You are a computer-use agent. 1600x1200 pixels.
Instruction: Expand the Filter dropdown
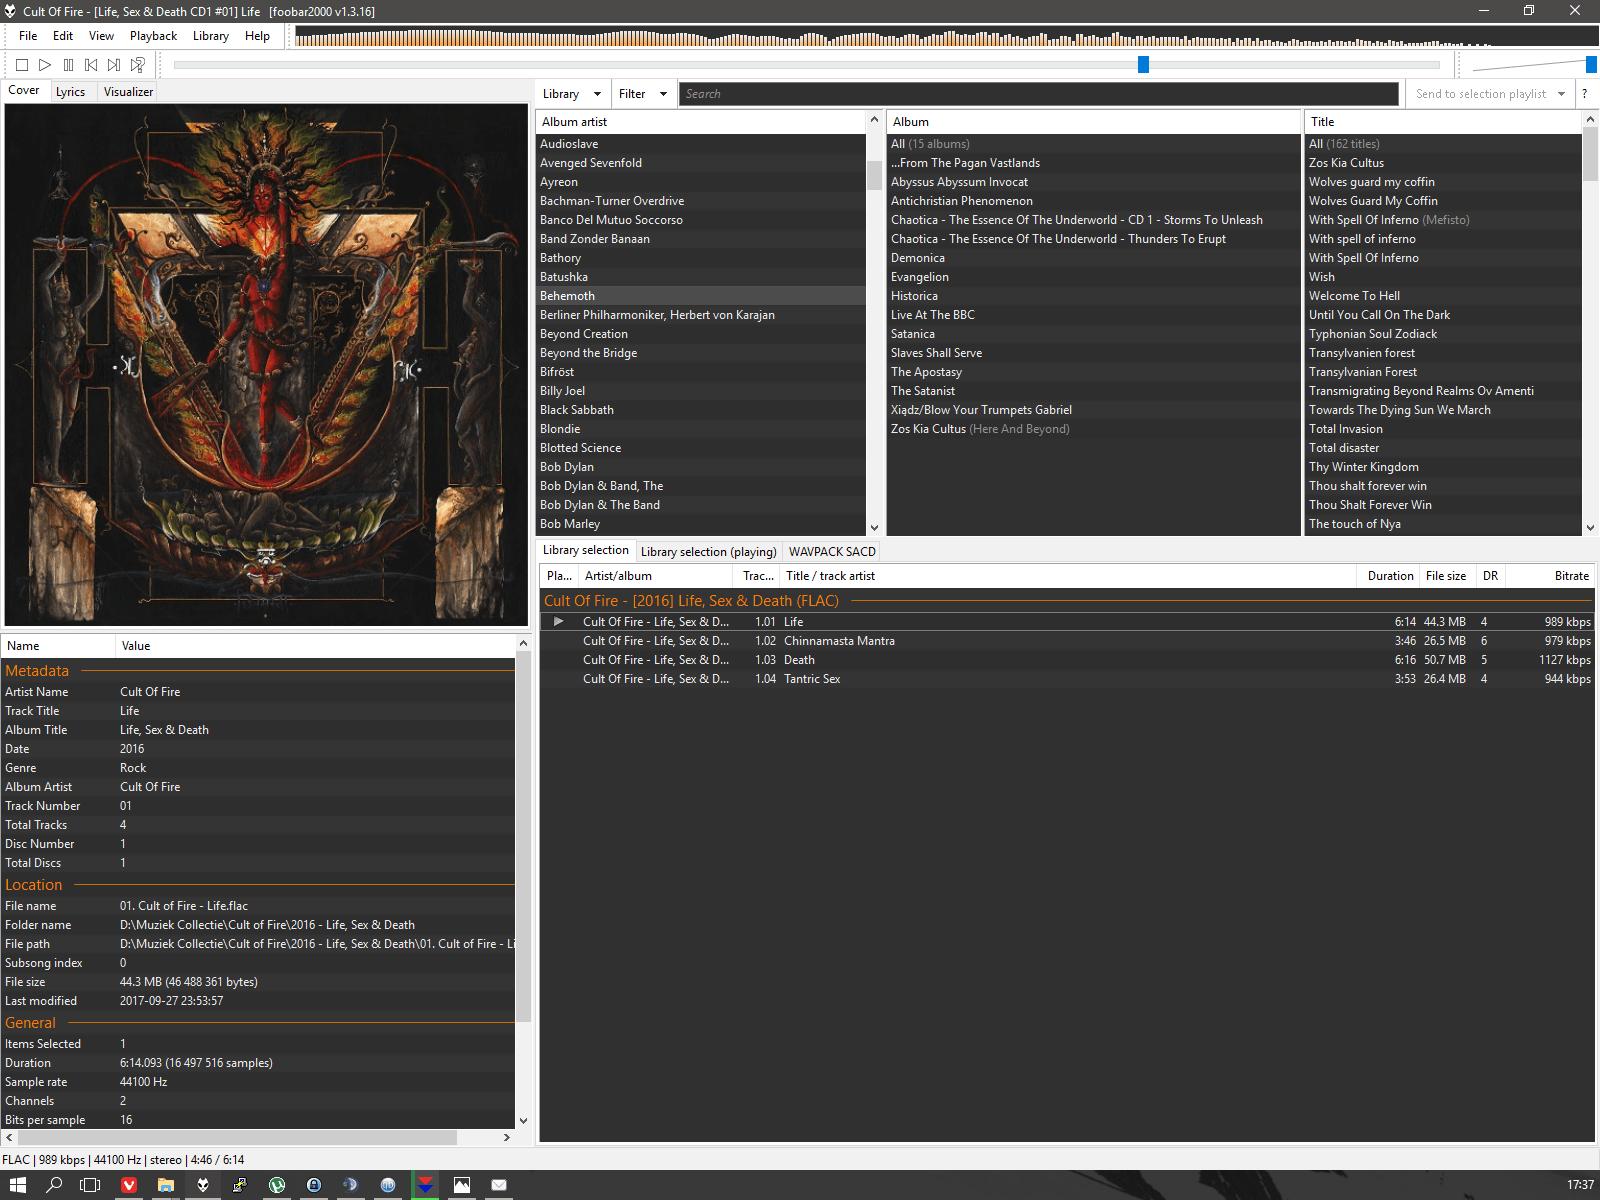click(642, 94)
